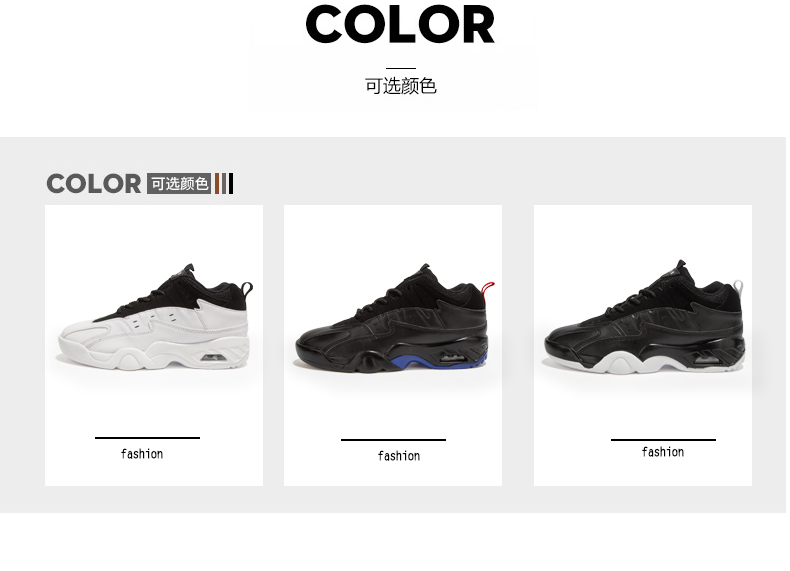Click fashion label under white sneaker
This screenshot has width=790, height=571.
point(142,454)
